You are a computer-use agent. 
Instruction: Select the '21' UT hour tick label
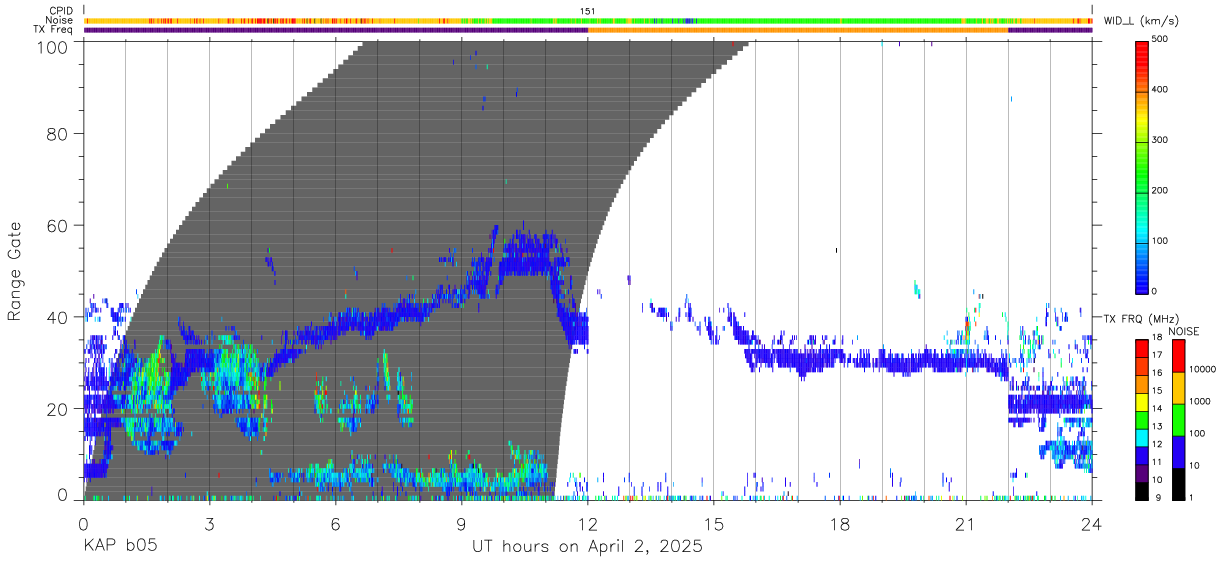(965, 523)
